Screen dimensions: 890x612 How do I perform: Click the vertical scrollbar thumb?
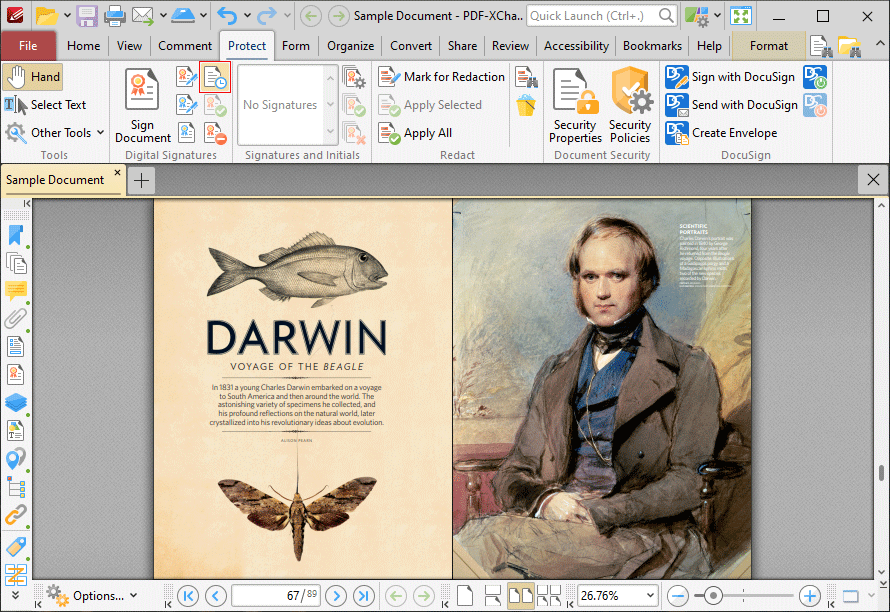coord(881,472)
